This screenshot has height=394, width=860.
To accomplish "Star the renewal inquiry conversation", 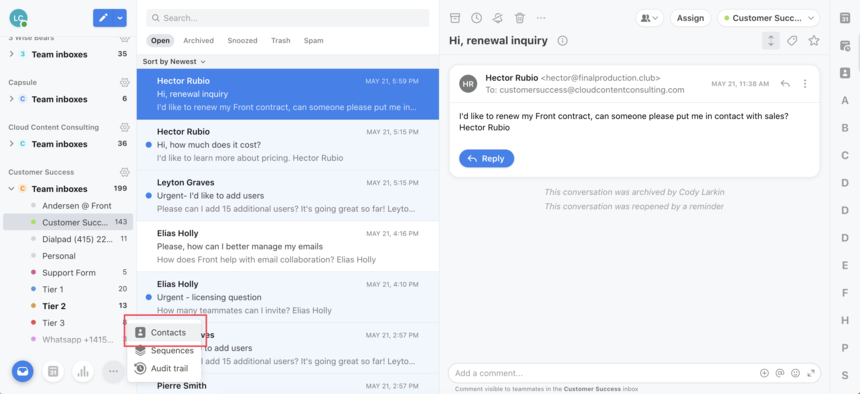I will [x=814, y=41].
